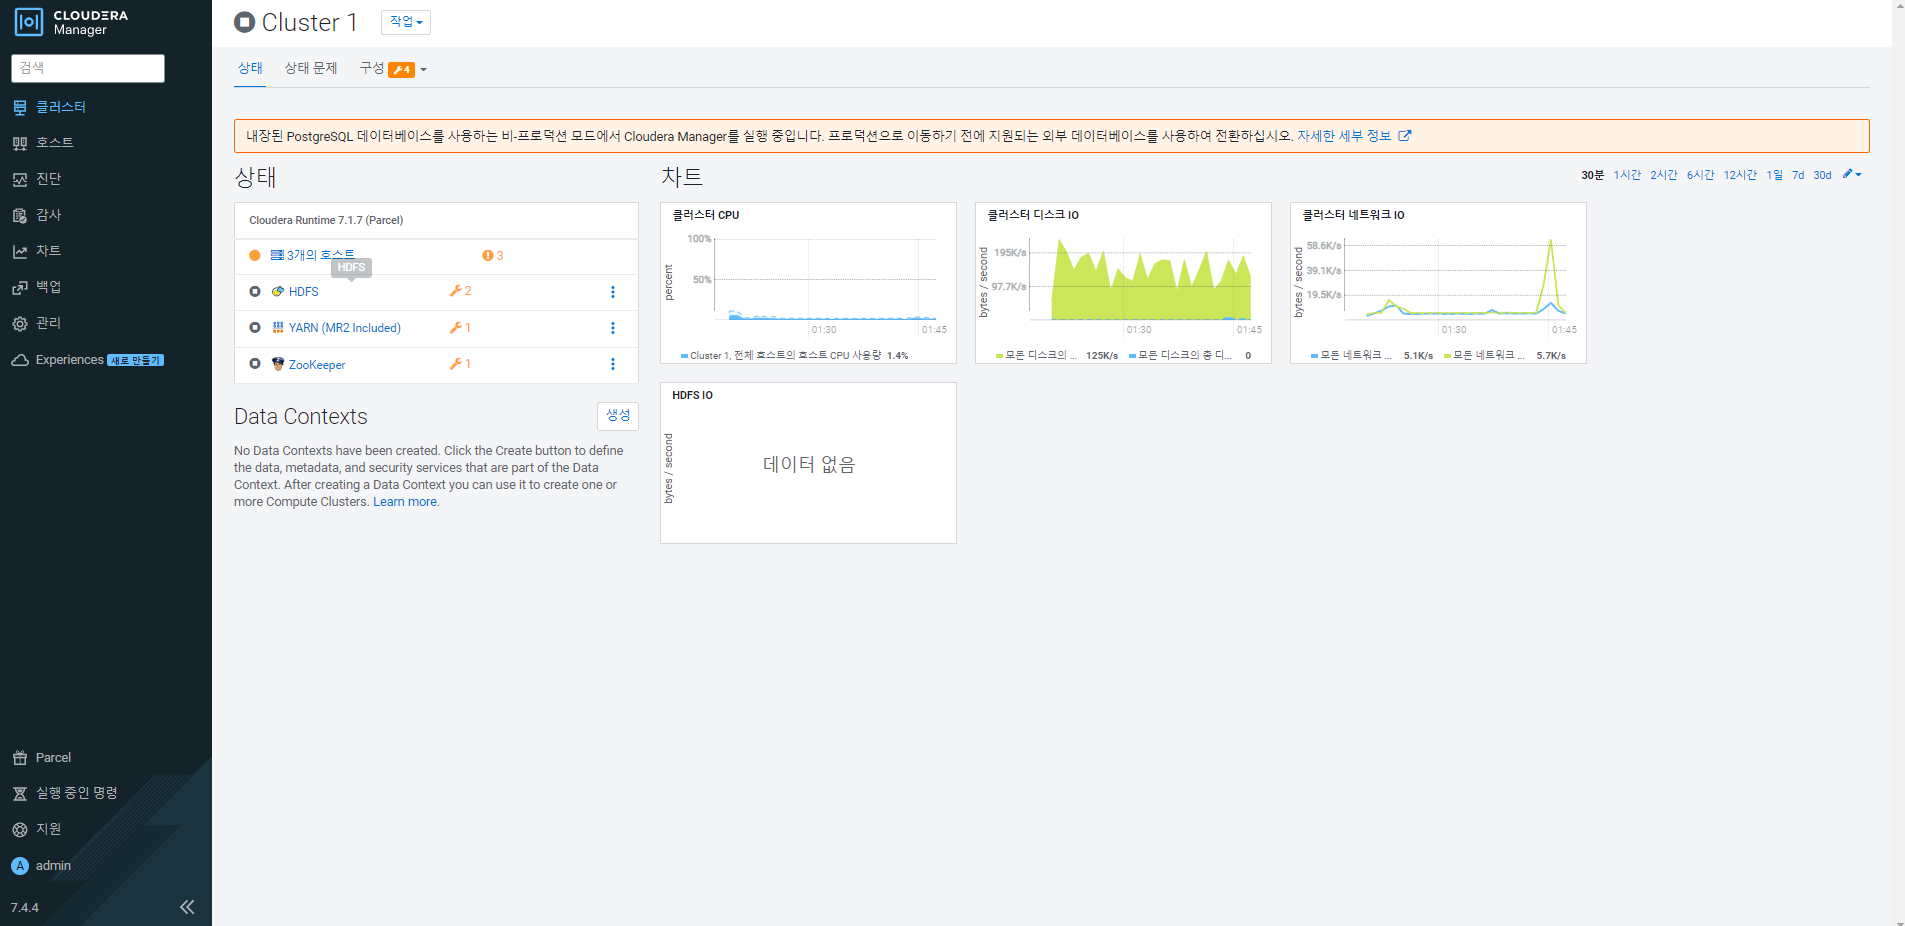The image size is (1905, 926).
Task: Click the HDFS elephant service icon
Action: click(278, 291)
